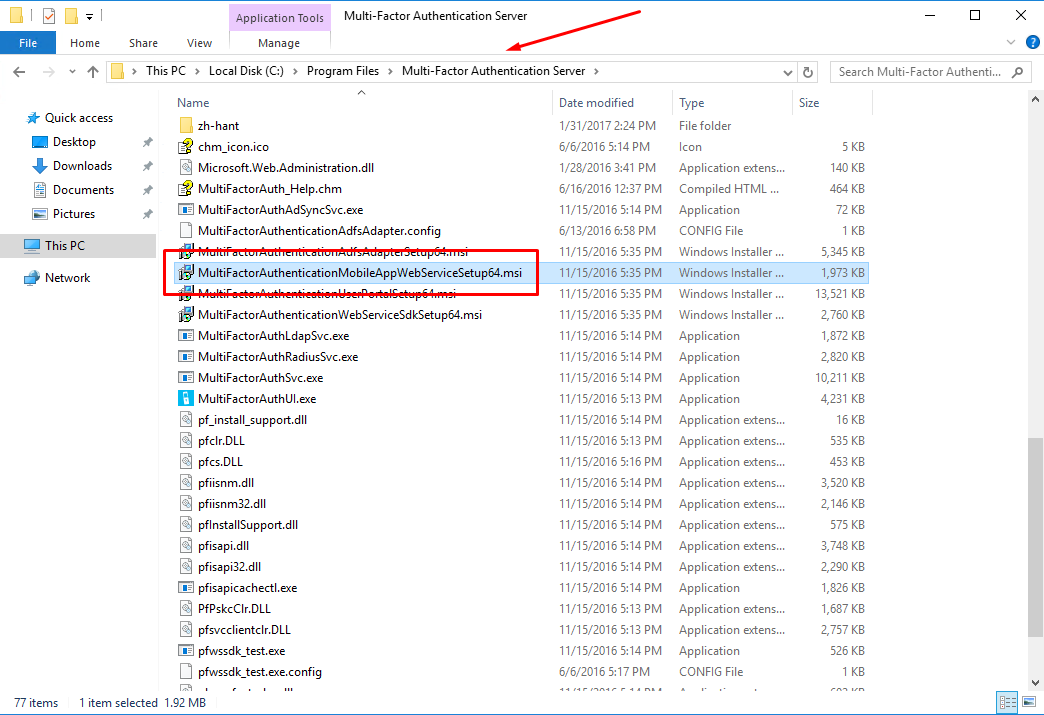Open Documents in navigation pane

[83, 190]
